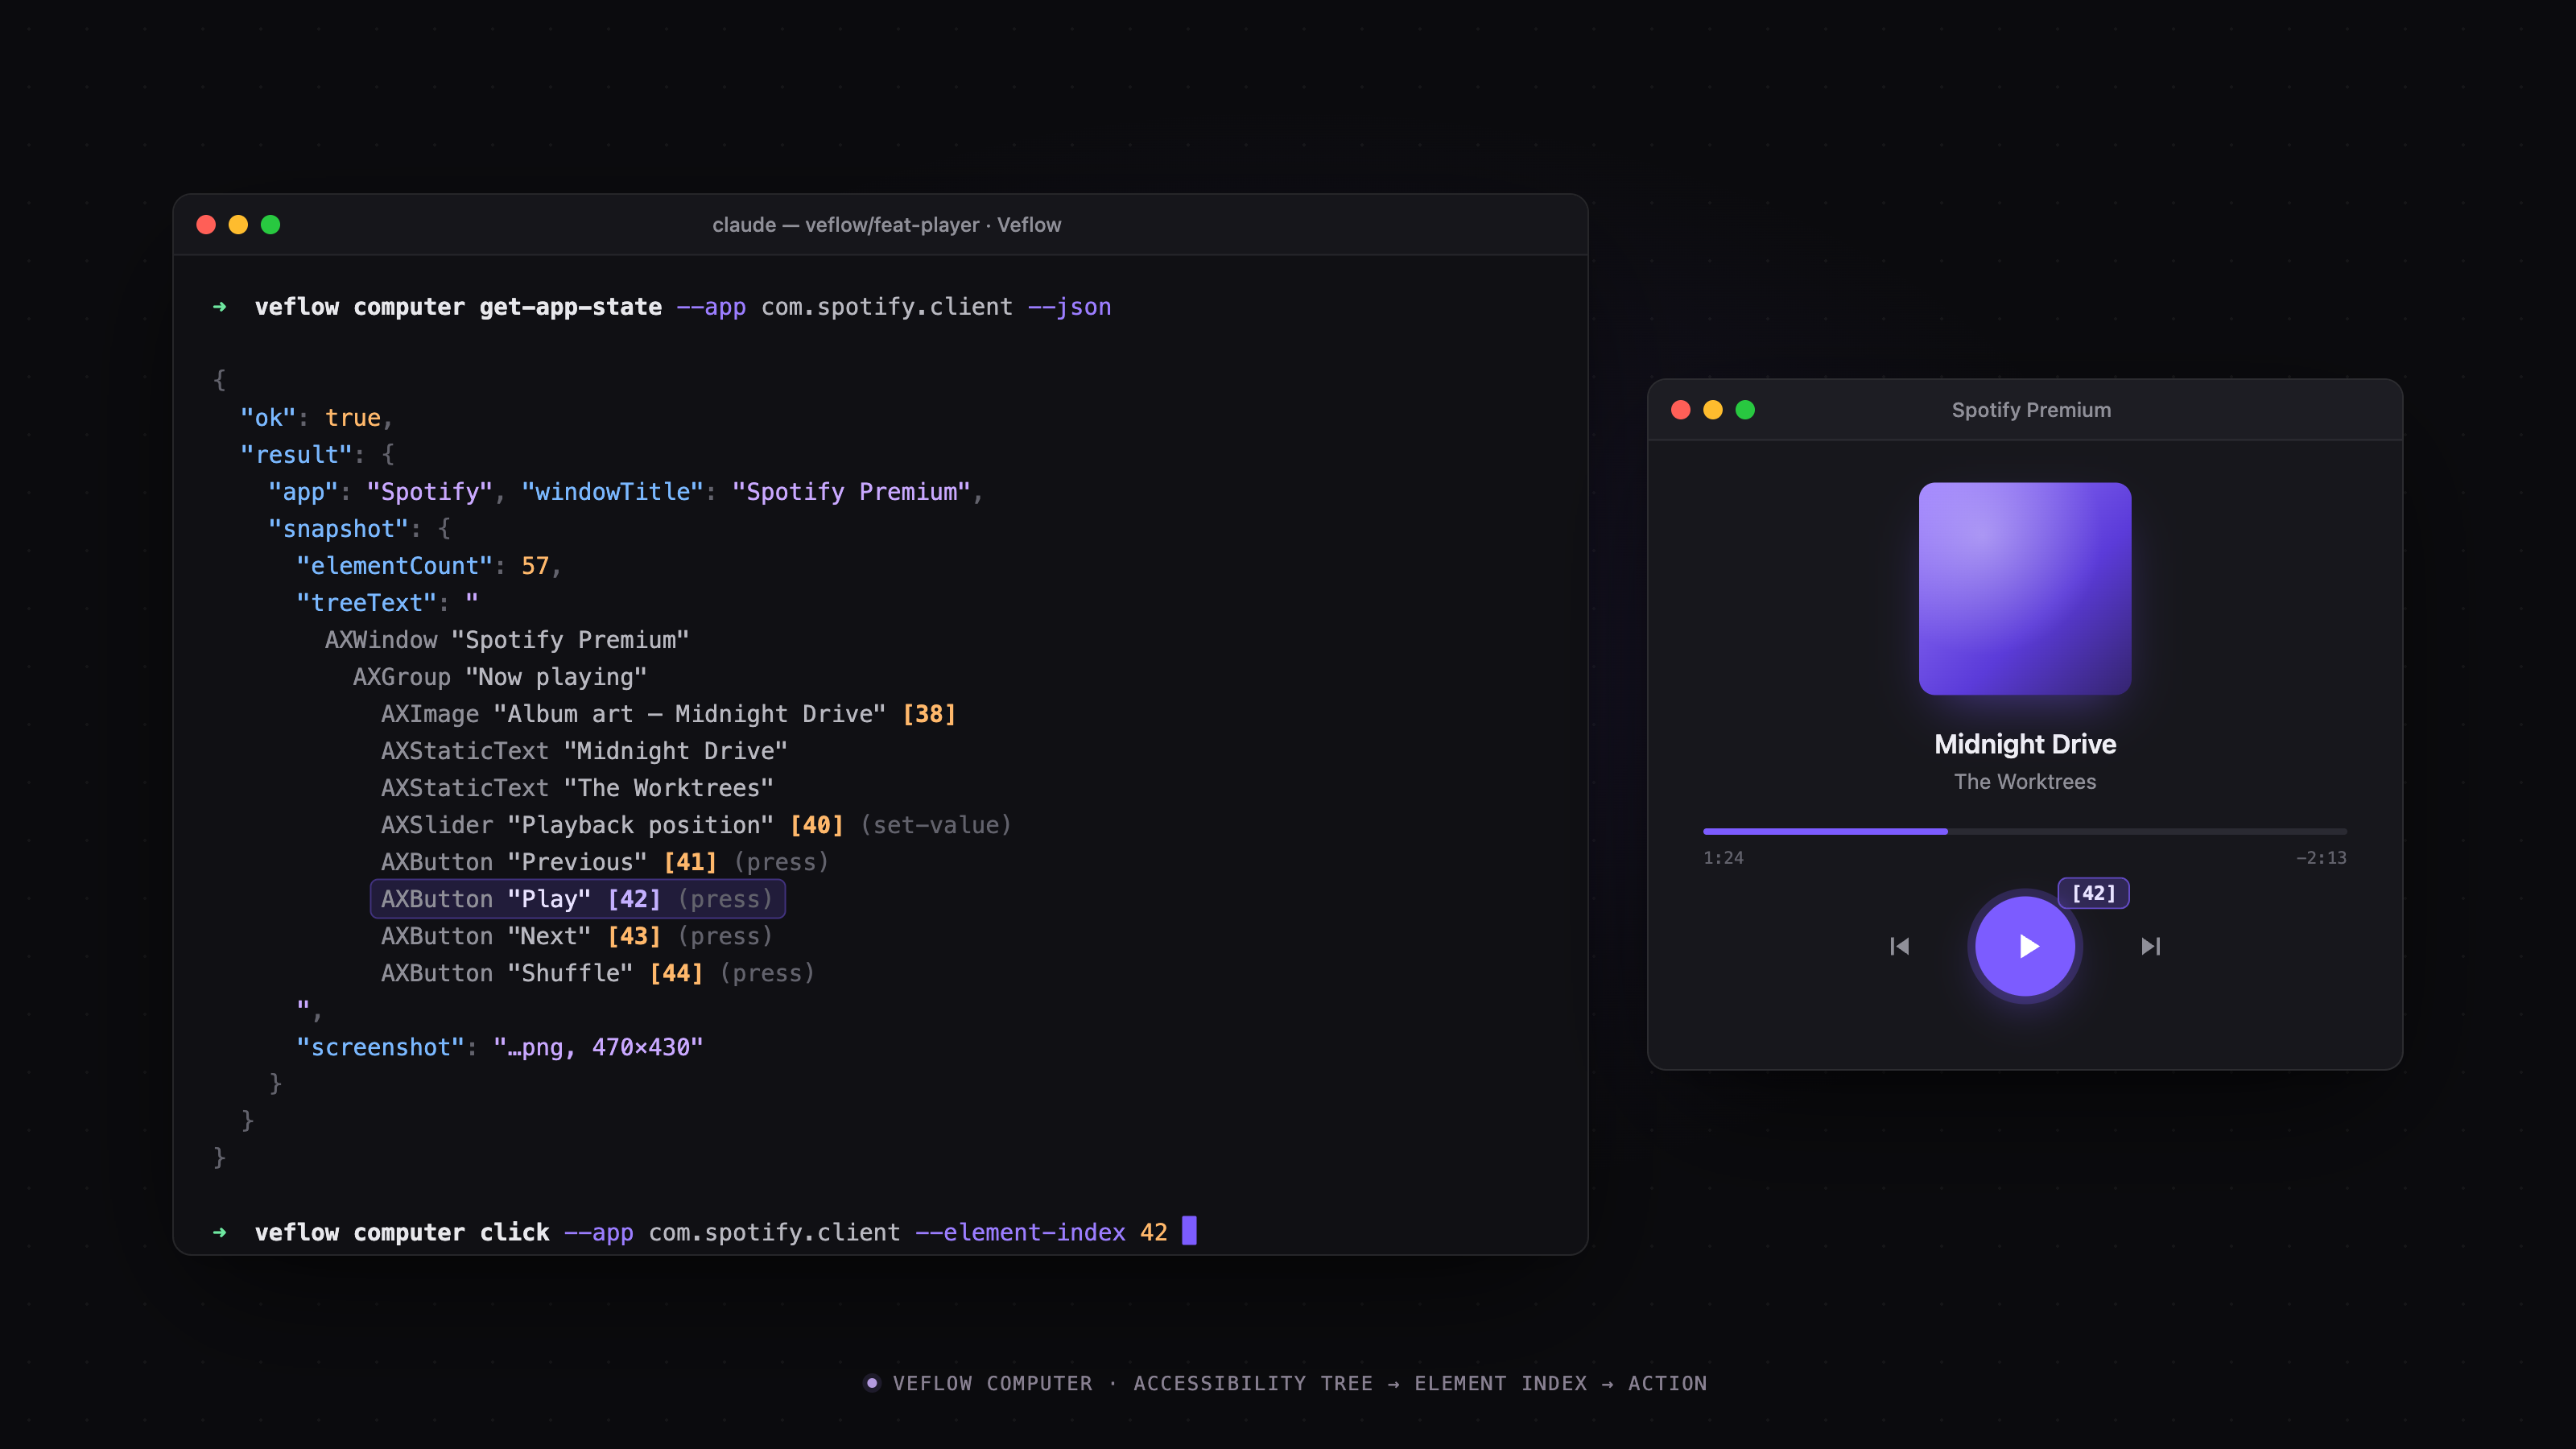Click "The Worktrees" artist name in Spotify
2576x1449 pixels.
[2025, 782]
